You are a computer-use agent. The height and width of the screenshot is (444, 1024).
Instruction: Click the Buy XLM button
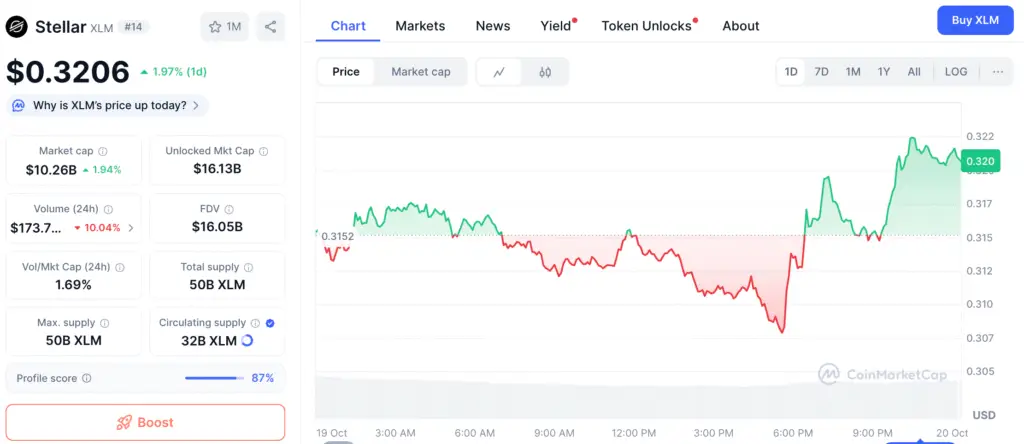pos(974,20)
